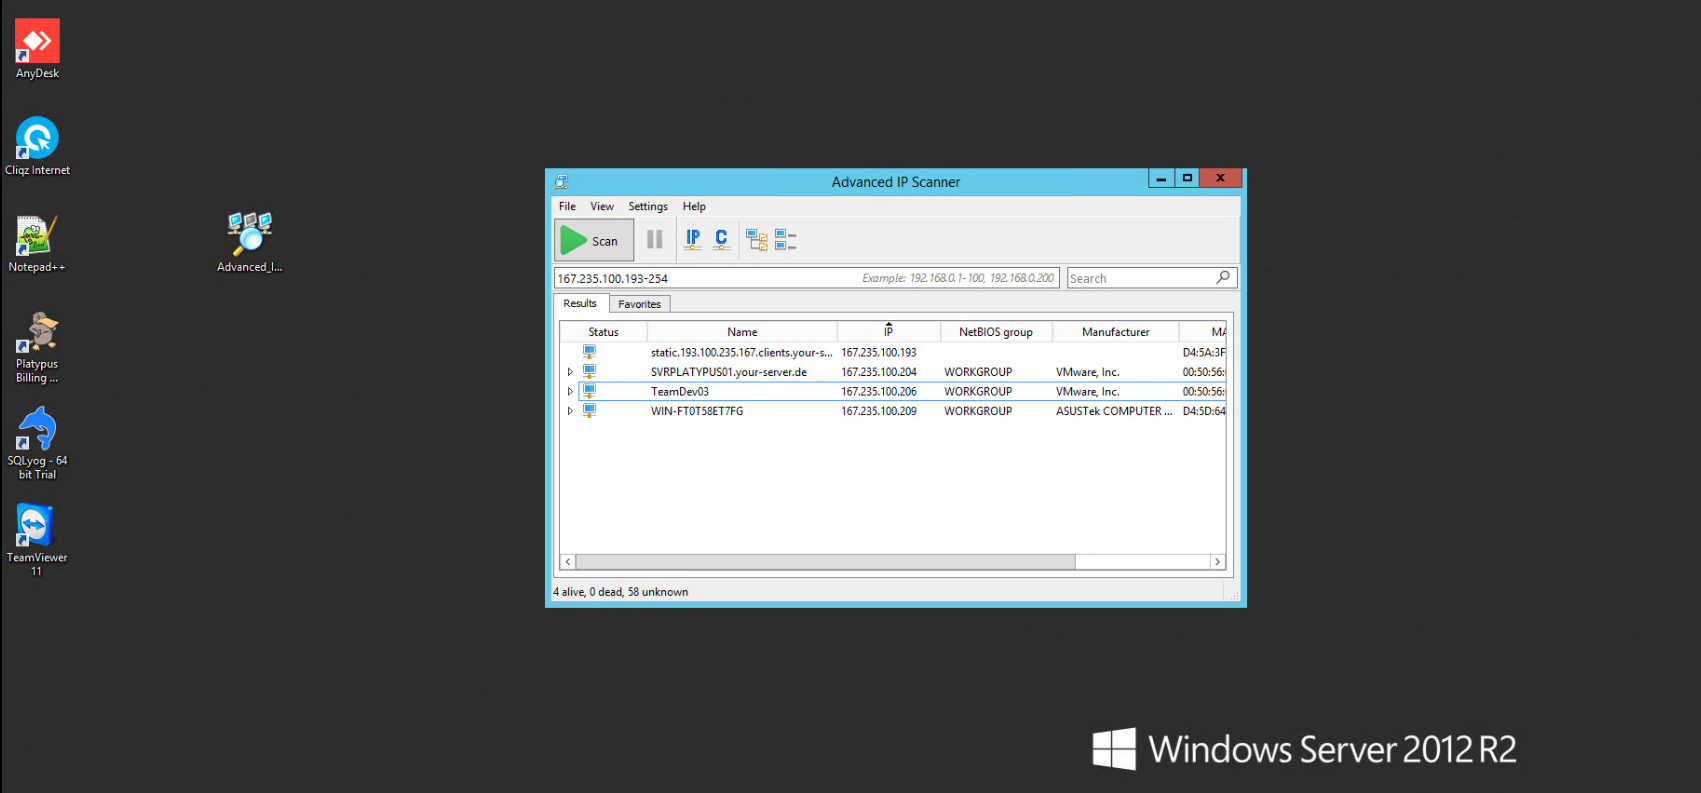Expand the WIN-FT0T58ET7FG row
The height and width of the screenshot is (793, 1701).
(x=570, y=411)
